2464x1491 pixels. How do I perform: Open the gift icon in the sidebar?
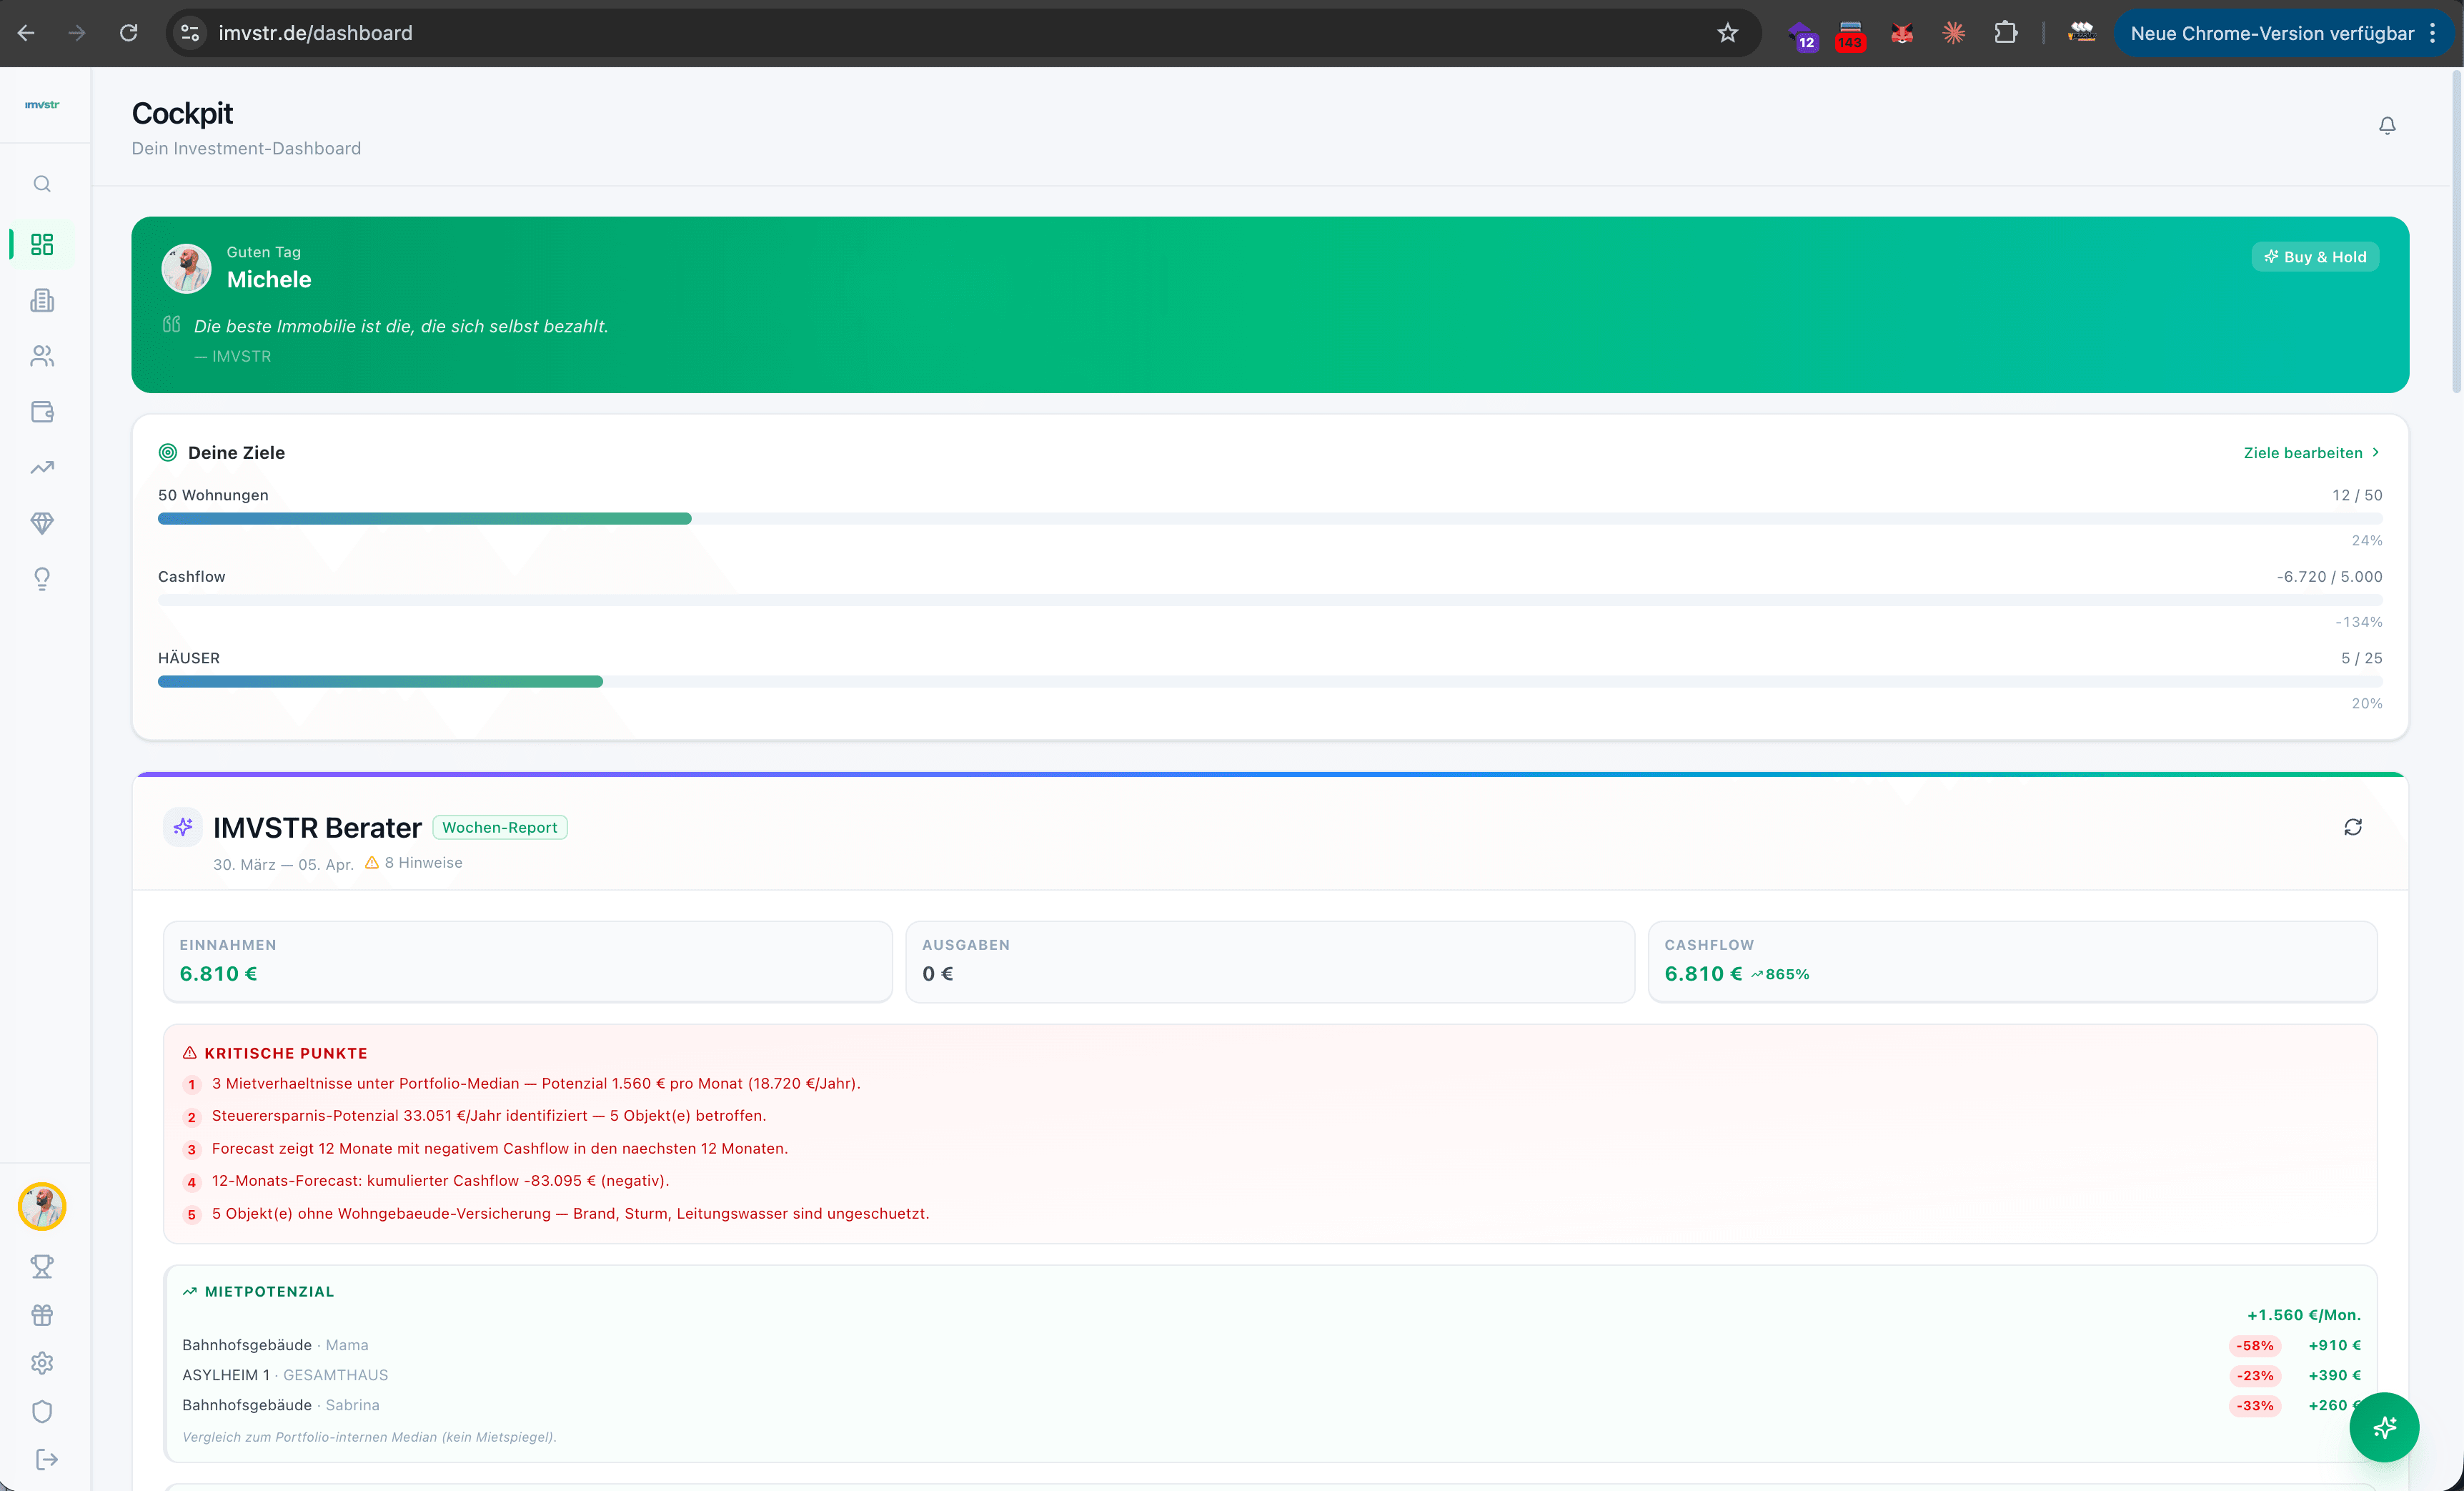[42, 1315]
